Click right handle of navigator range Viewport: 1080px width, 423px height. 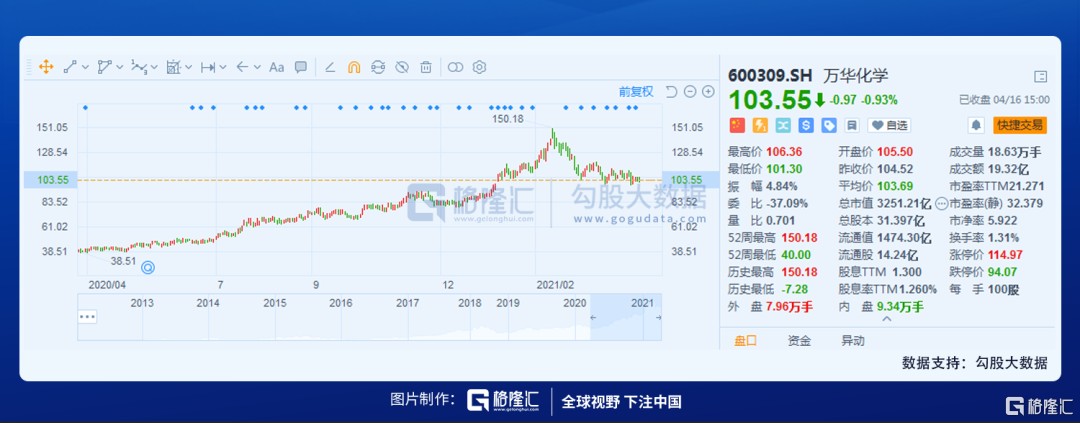(658, 317)
